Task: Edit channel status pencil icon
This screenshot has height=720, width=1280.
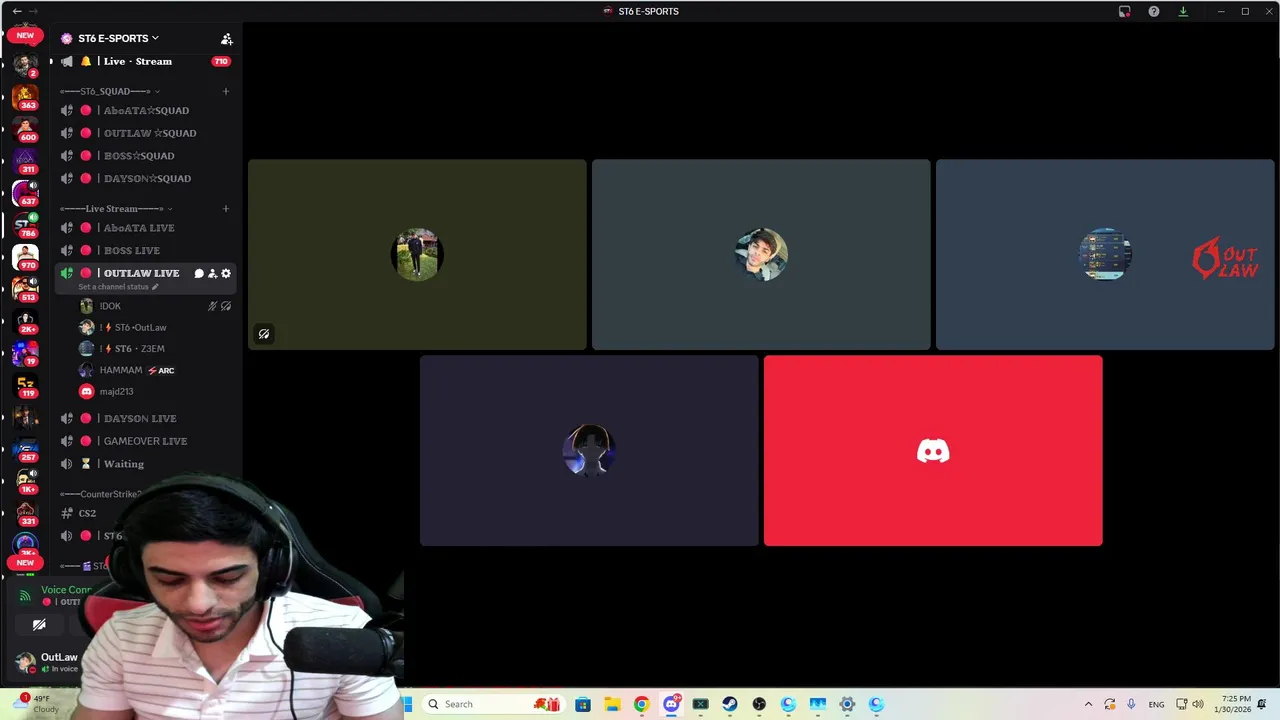Action: pyautogui.click(x=155, y=287)
